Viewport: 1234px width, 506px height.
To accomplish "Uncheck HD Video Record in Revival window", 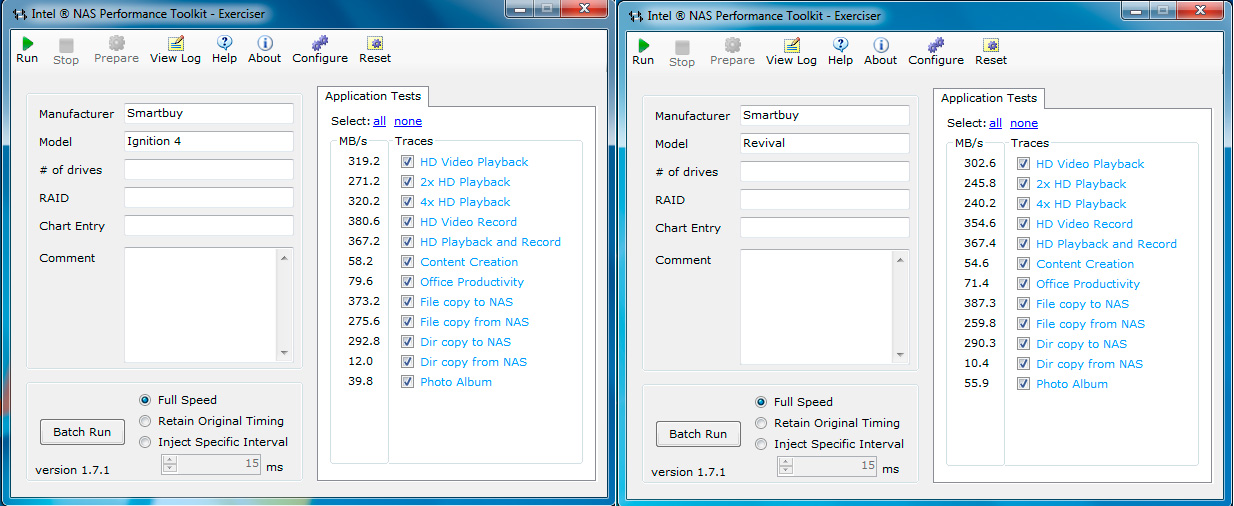I will (1023, 224).
